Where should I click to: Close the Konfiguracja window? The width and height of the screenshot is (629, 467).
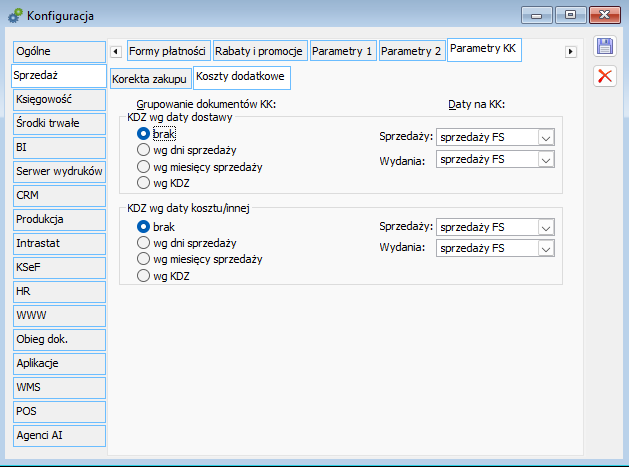605,15
